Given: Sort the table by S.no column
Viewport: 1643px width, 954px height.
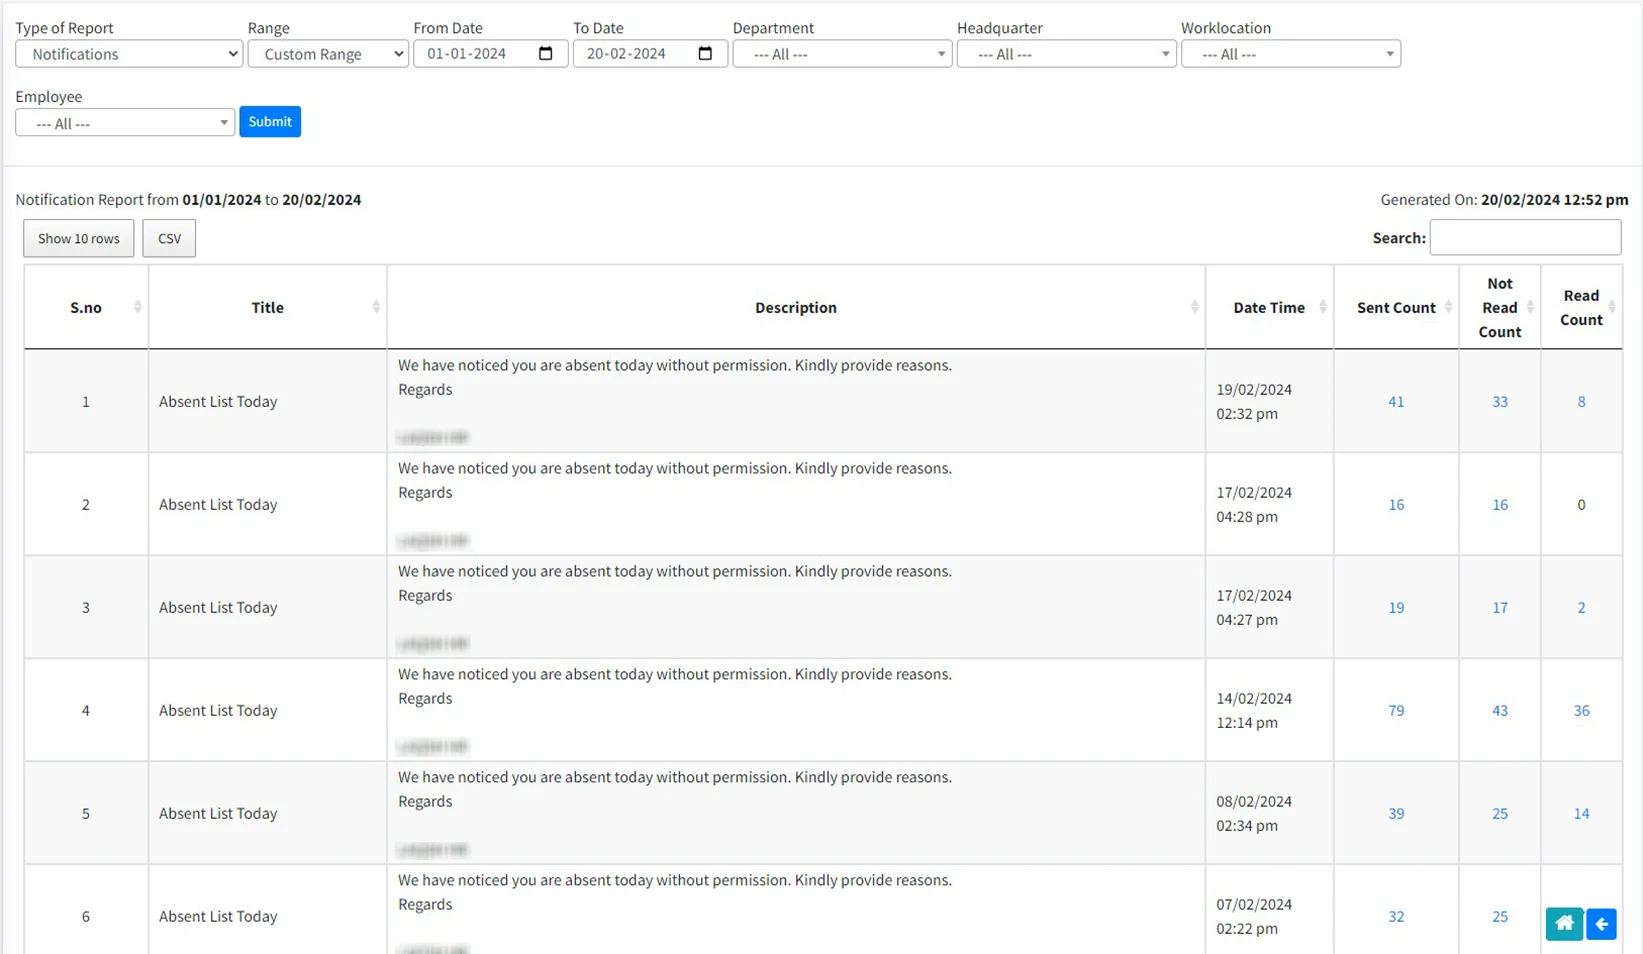Looking at the screenshot, I should click(x=137, y=307).
